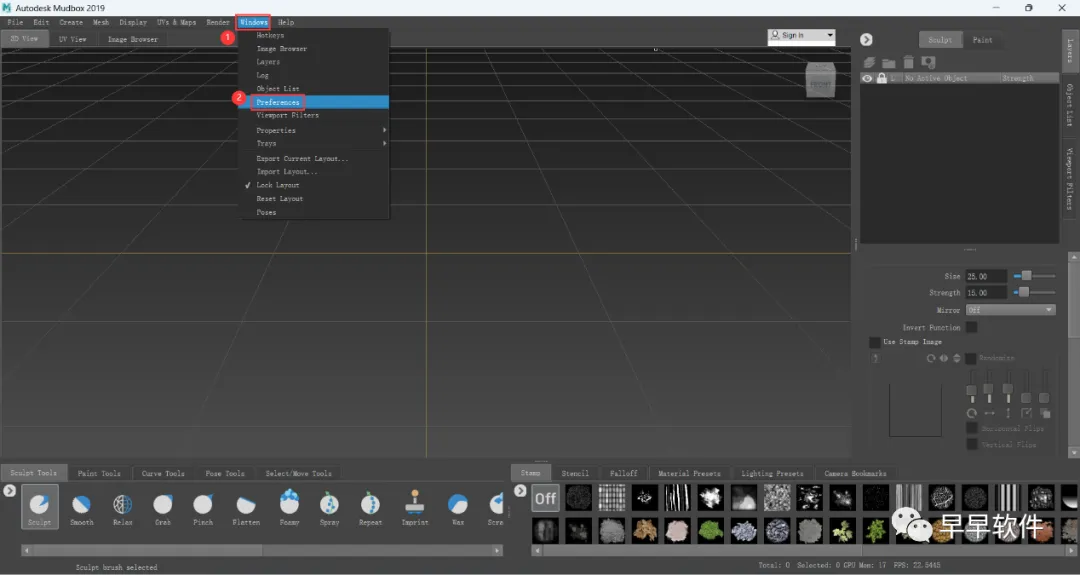
Task: Toggle layer visibility eye icon
Action: [x=867, y=78]
